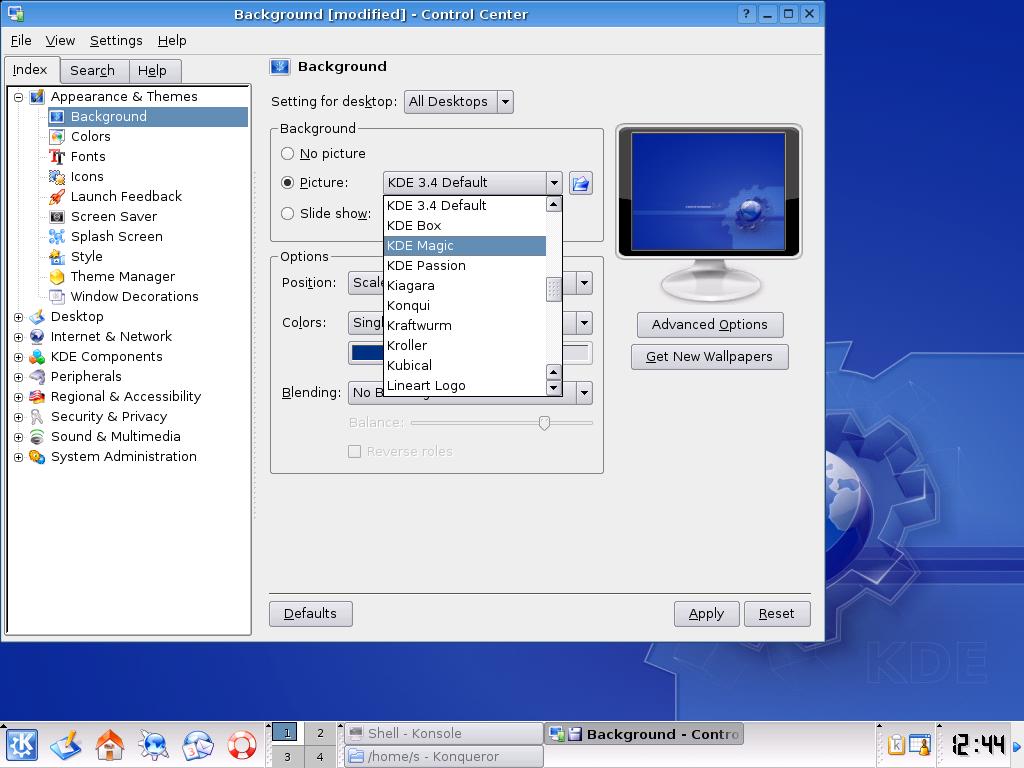
Task: Click the Internet & Network globe icon
Action: point(37,337)
